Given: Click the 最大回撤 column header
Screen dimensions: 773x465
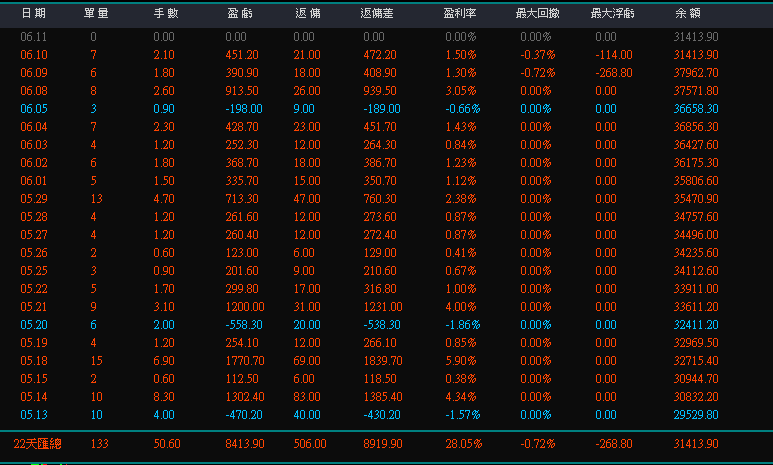Looking at the screenshot, I should pos(537,13).
